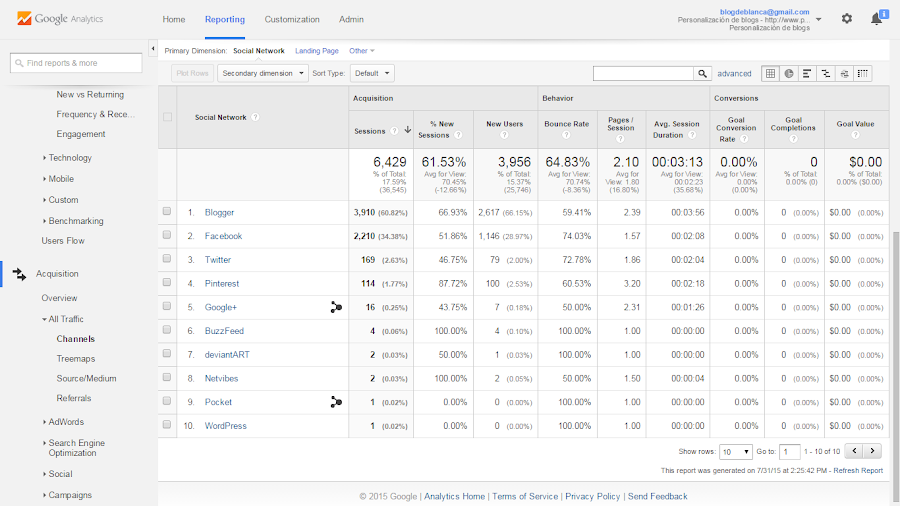
Task: Click the Google Analytics logo
Action: point(60,19)
